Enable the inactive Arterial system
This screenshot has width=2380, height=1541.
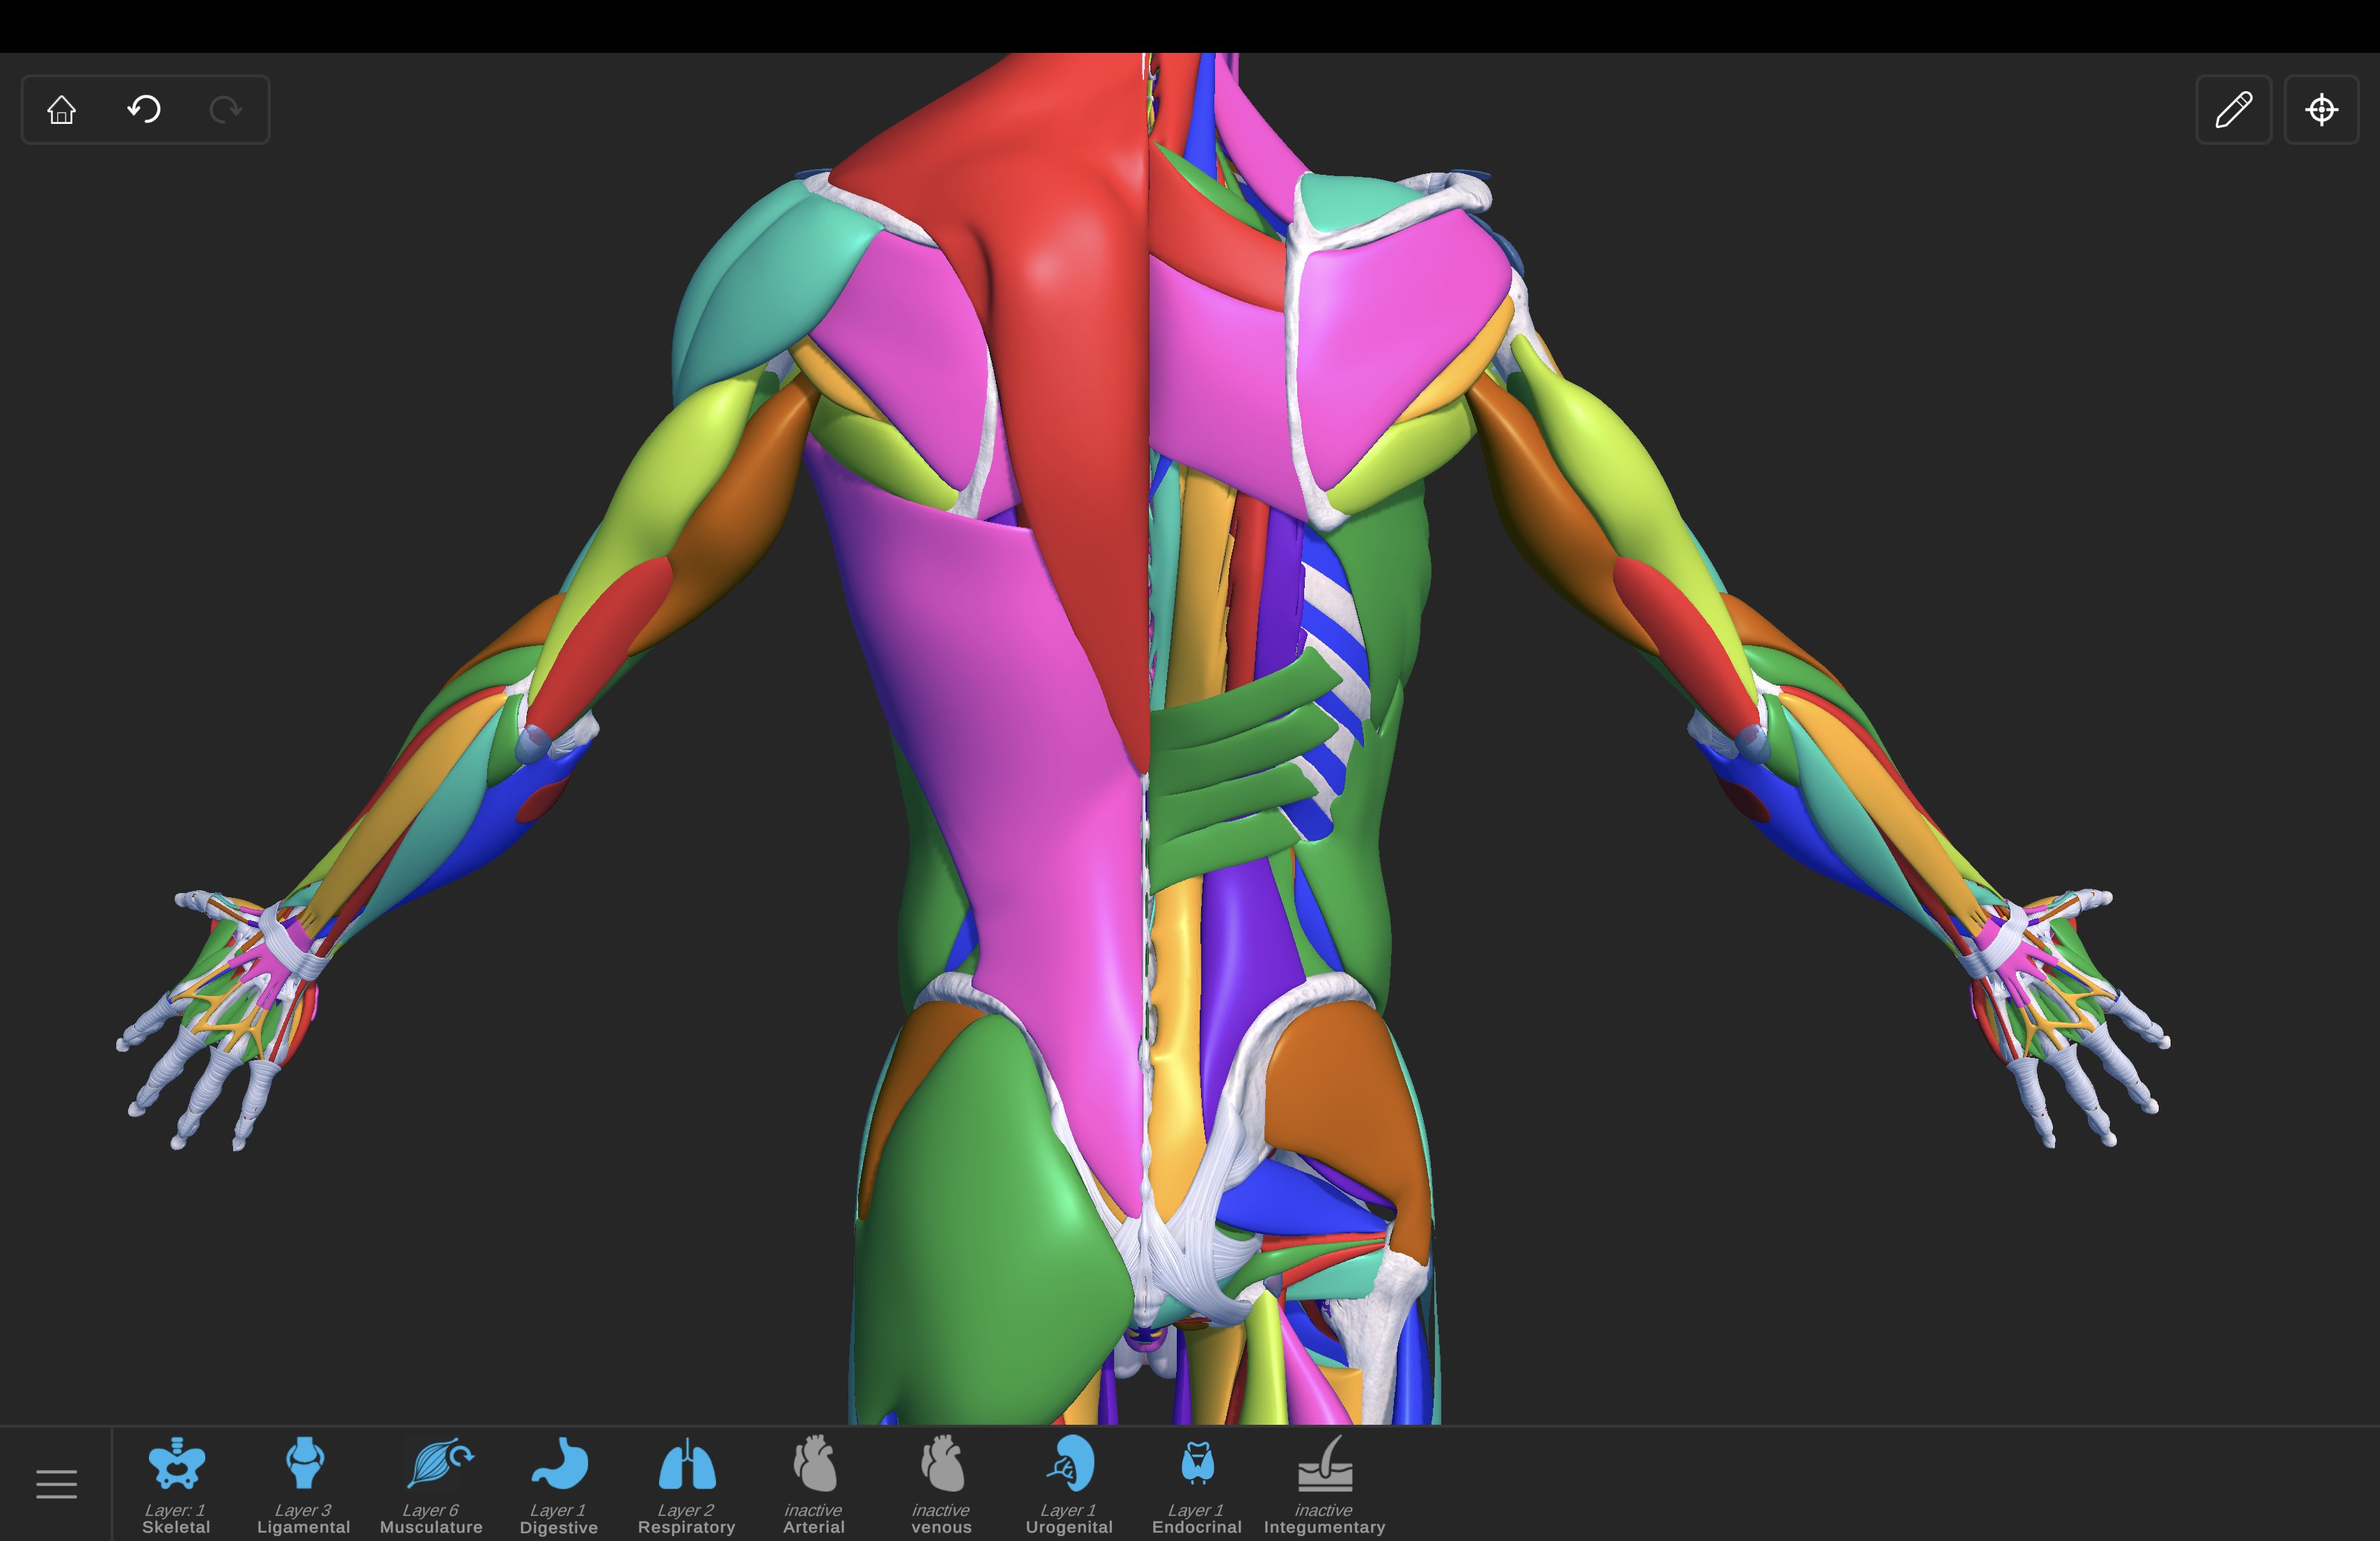pyautogui.click(x=814, y=1465)
